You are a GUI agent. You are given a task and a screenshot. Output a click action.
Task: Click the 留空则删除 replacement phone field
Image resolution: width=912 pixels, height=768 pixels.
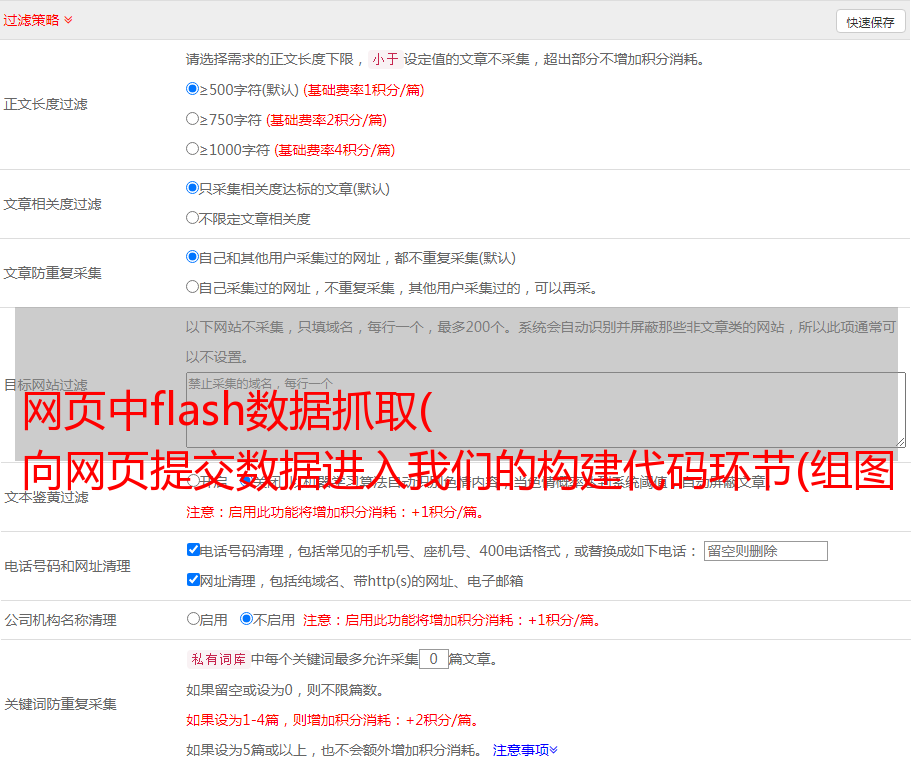(765, 551)
